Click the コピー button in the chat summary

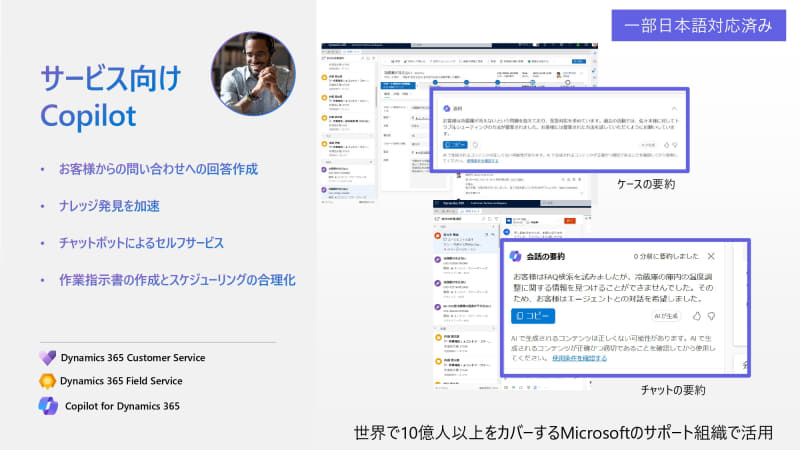click(533, 316)
